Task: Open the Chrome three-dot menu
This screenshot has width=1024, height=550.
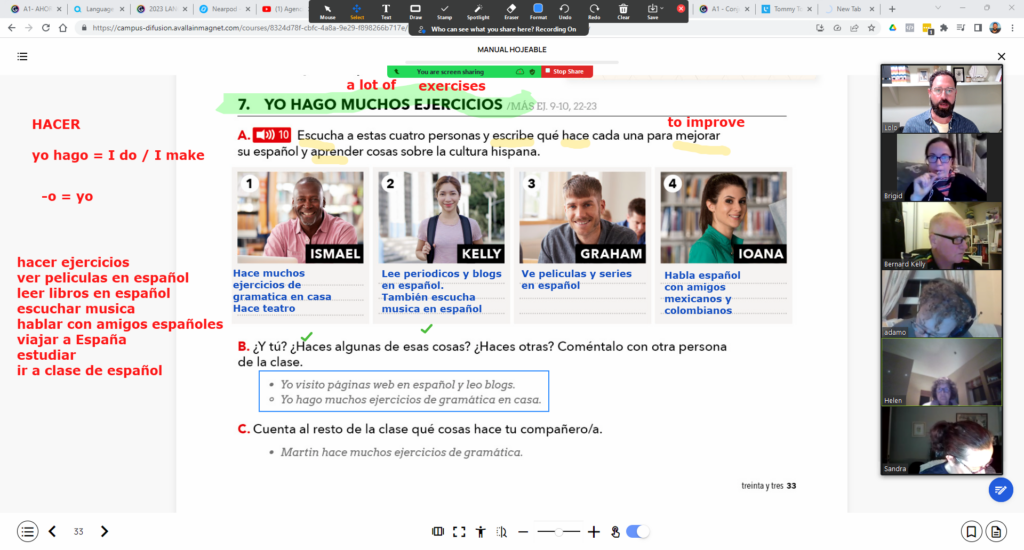Action: click(x=1012, y=28)
